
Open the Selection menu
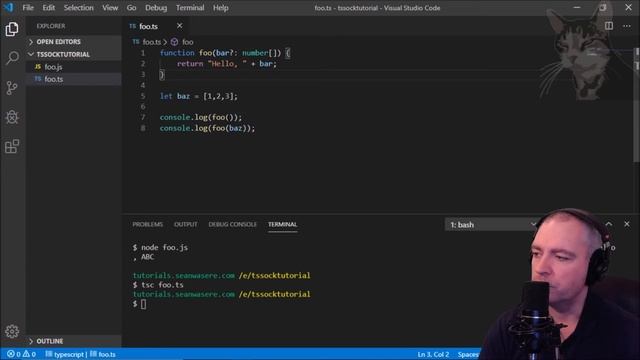78,8
